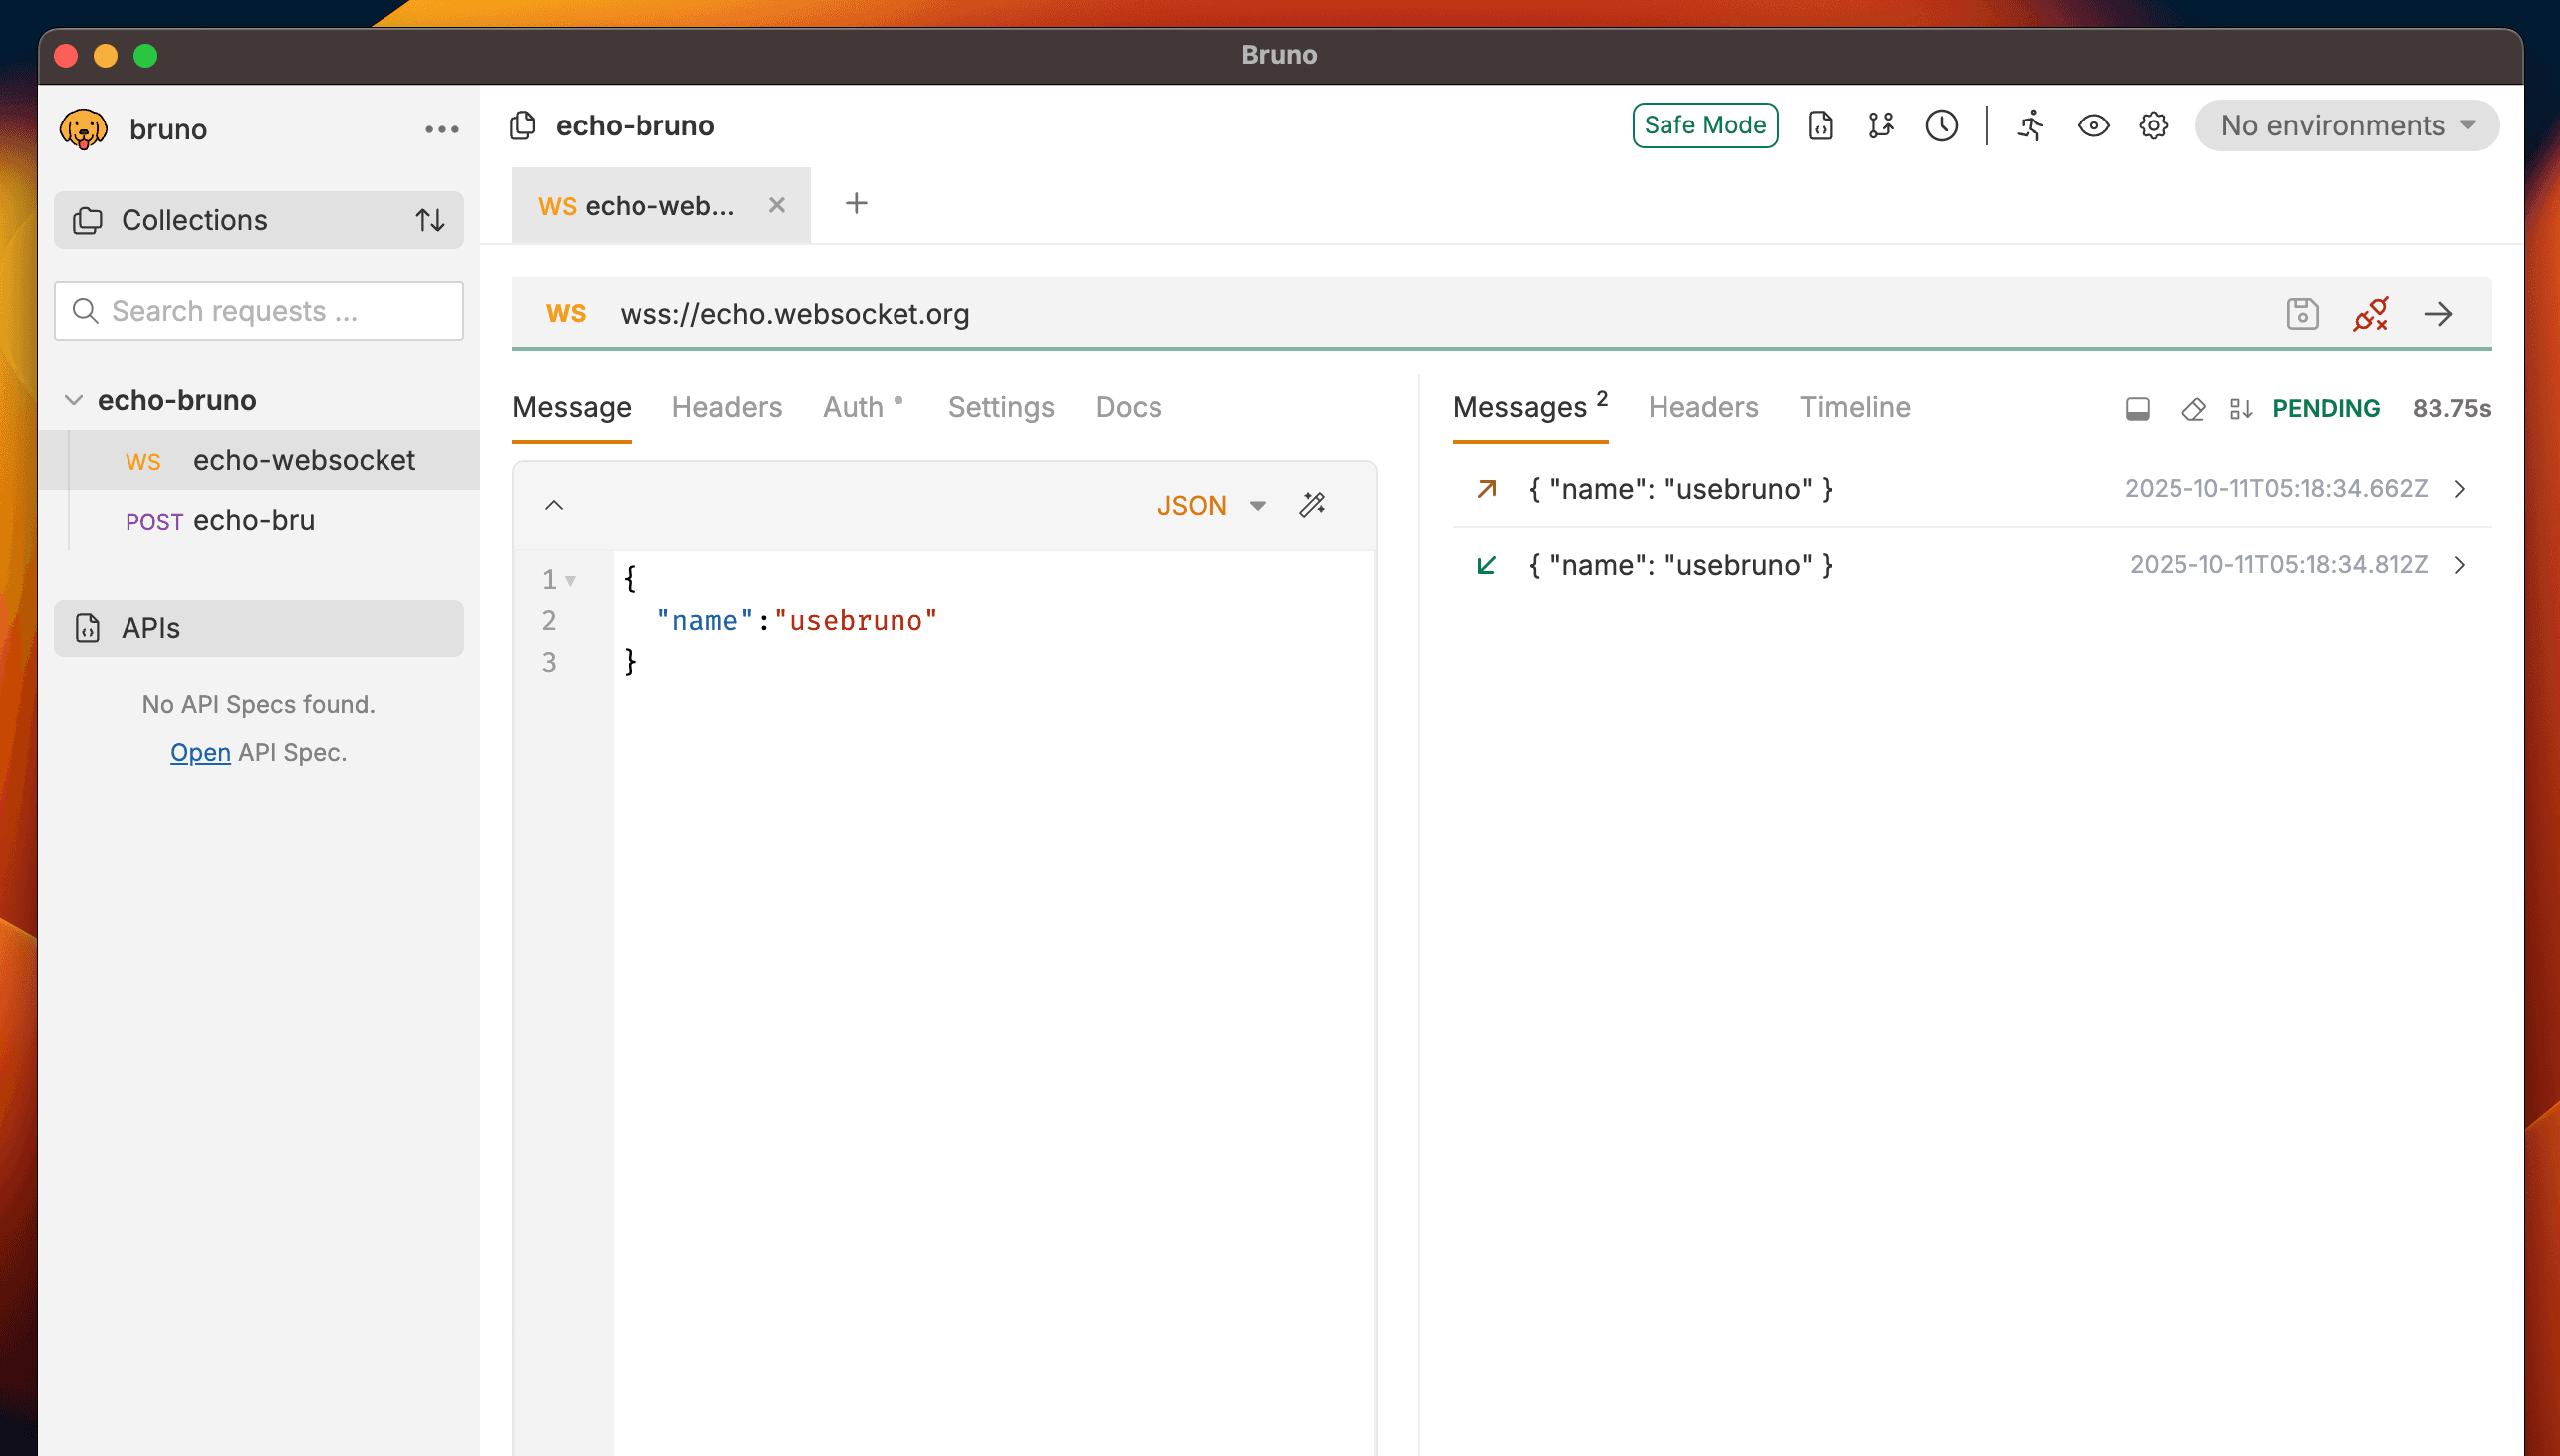Toggle the message sort order icon
Screen dimensions: 2560x1456
pyautogui.click(x=2240, y=409)
